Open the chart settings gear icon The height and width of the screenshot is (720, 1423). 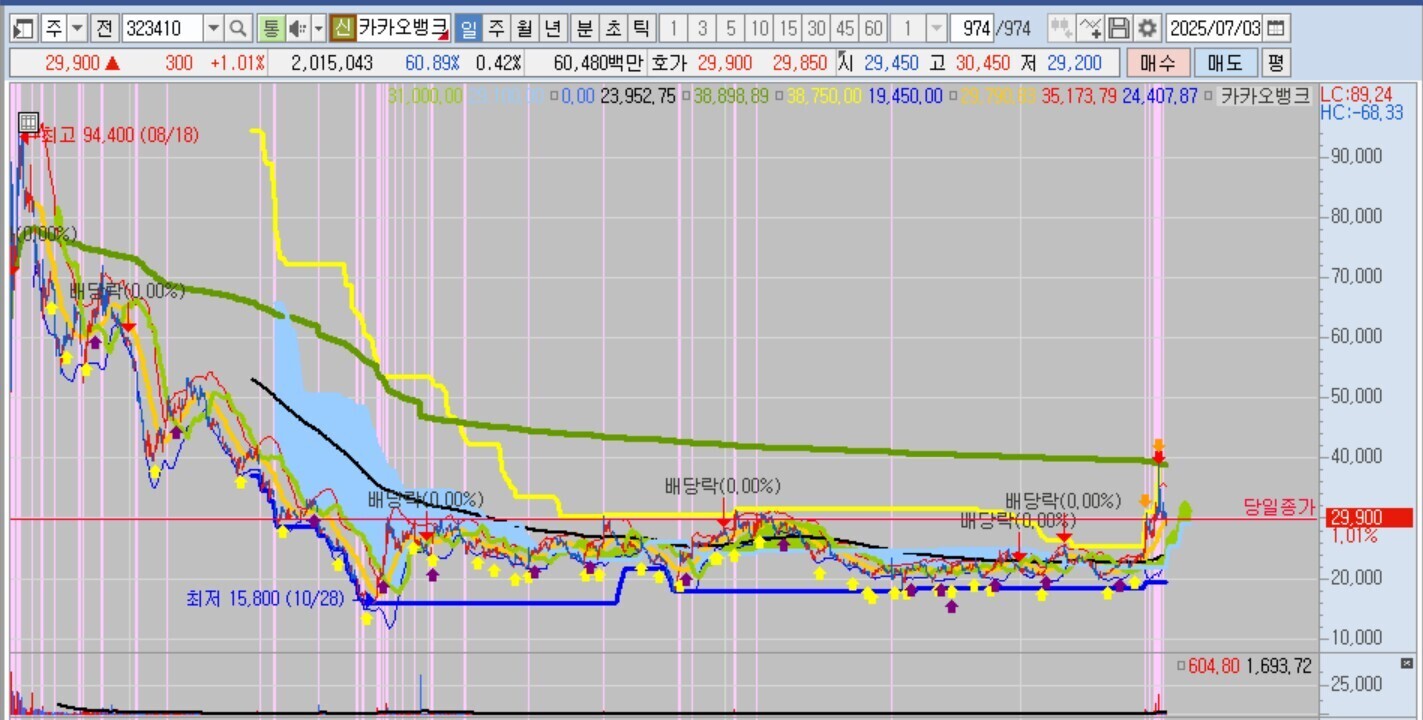point(1148,28)
